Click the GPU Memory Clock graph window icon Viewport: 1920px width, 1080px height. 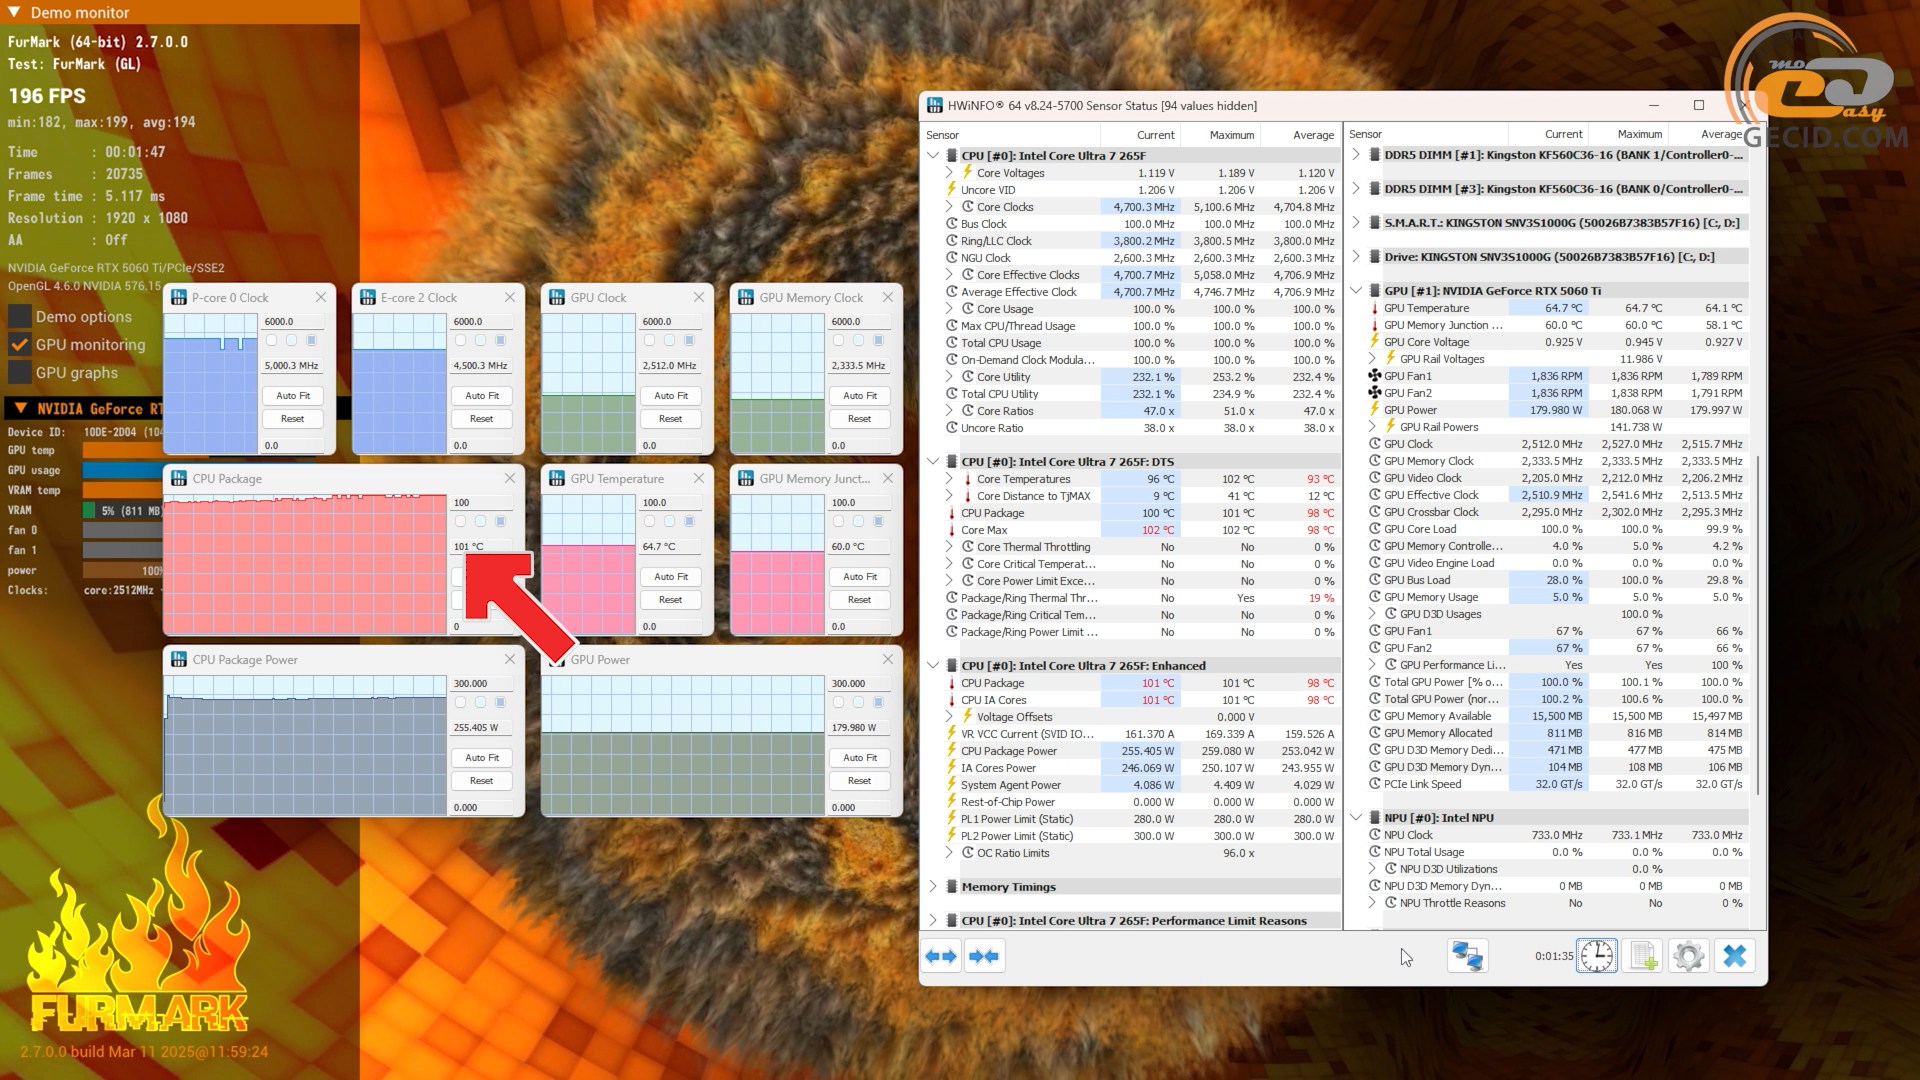[746, 297]
